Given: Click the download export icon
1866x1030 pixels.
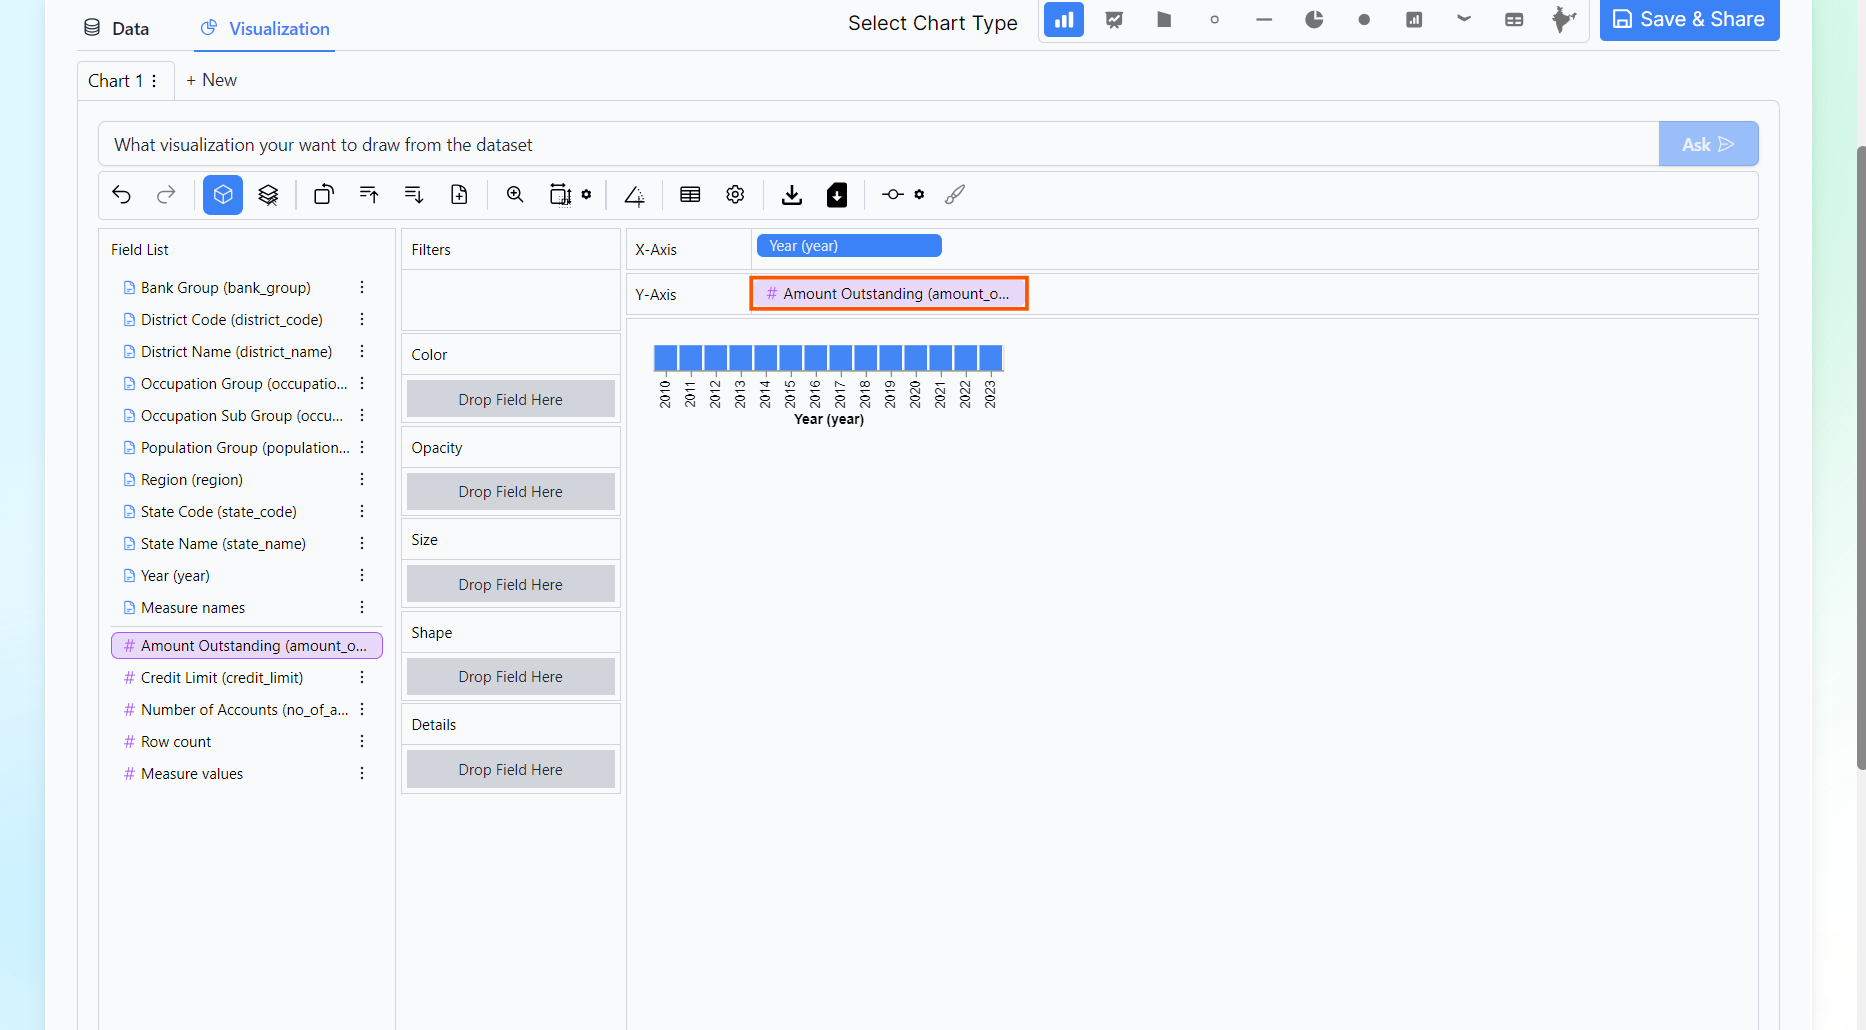Looking at the screenshot, I should (792, 195).
